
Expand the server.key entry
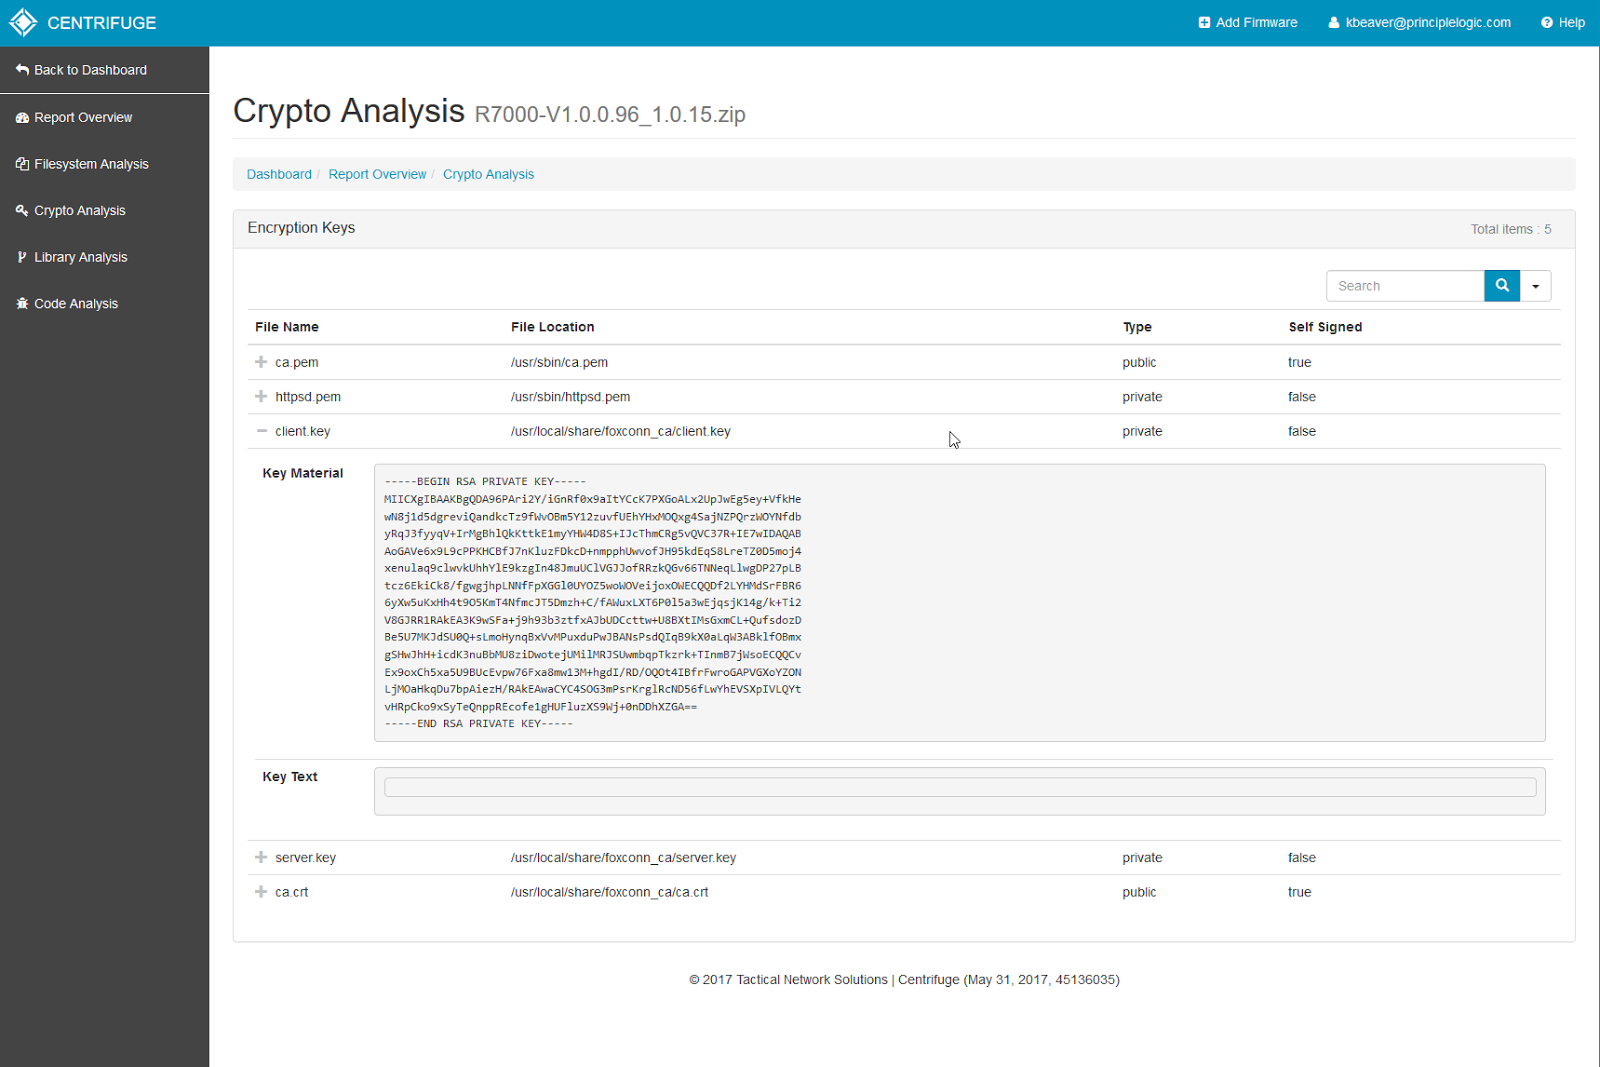(260, 857)
